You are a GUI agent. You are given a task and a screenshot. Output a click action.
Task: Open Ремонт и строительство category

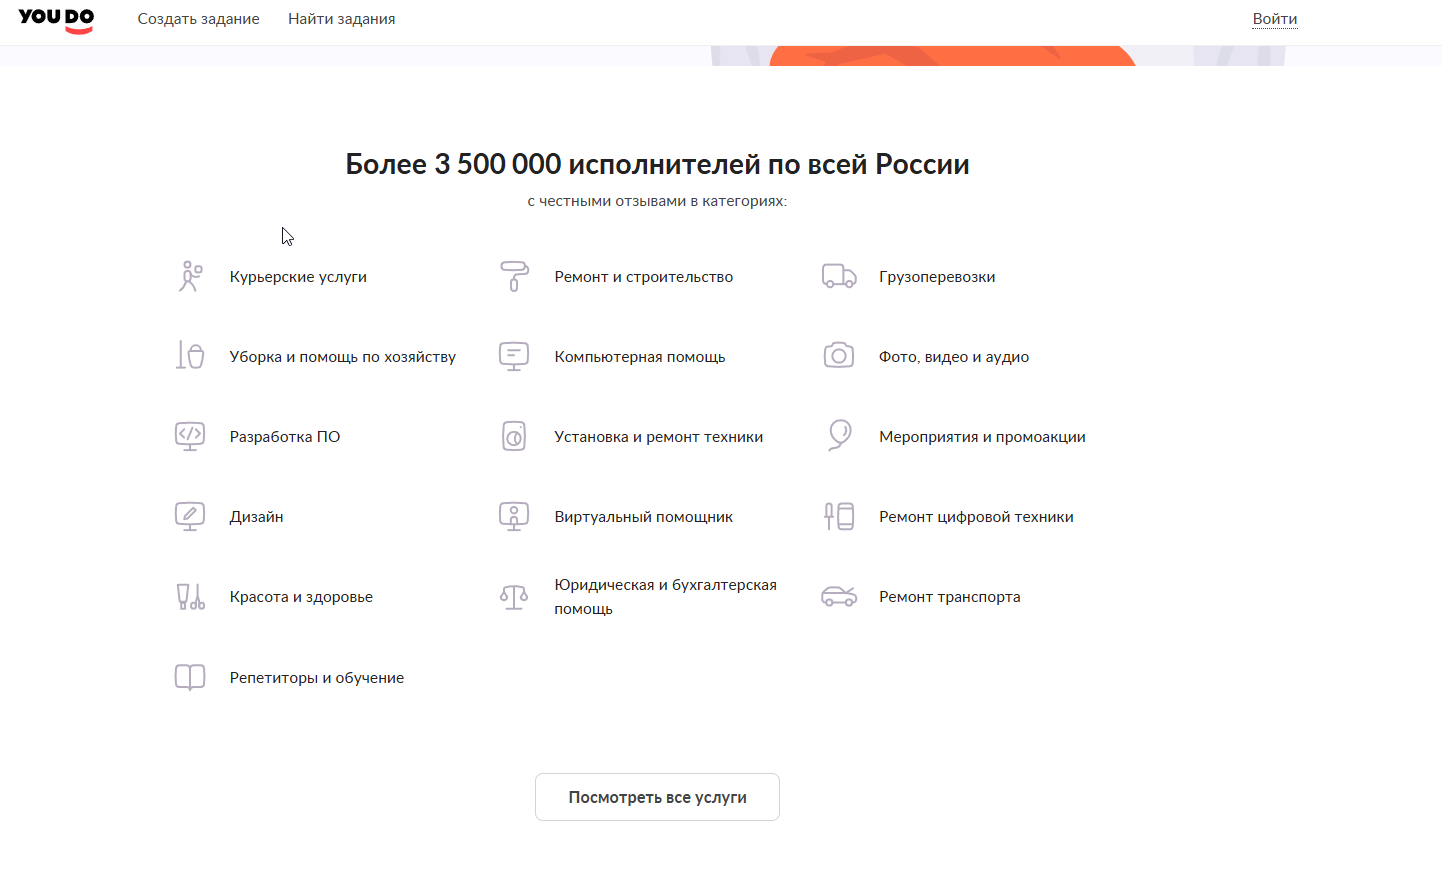(x=643, y=277)
